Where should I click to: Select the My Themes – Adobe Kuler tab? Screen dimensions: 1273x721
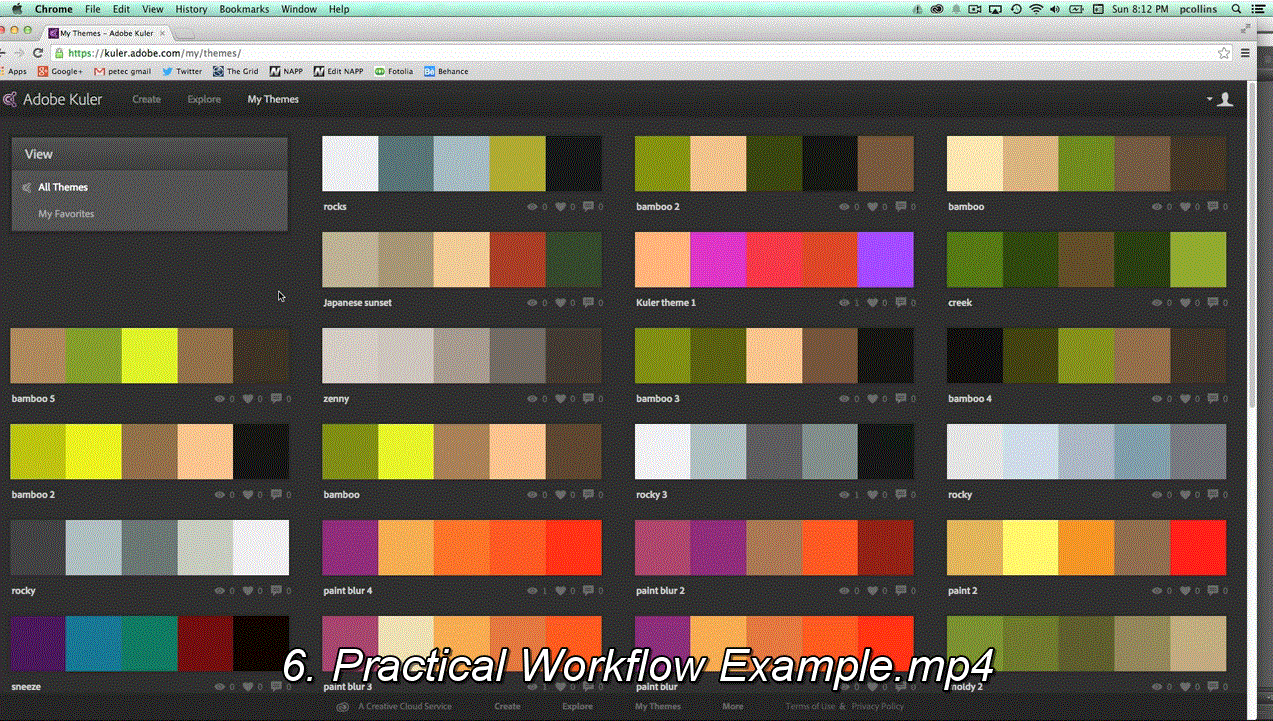click(x=106, y=33)
